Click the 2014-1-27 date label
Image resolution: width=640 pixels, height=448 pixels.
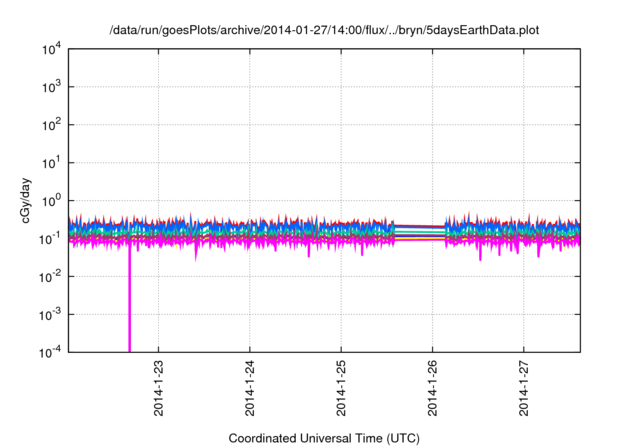[x=524, y=388]
